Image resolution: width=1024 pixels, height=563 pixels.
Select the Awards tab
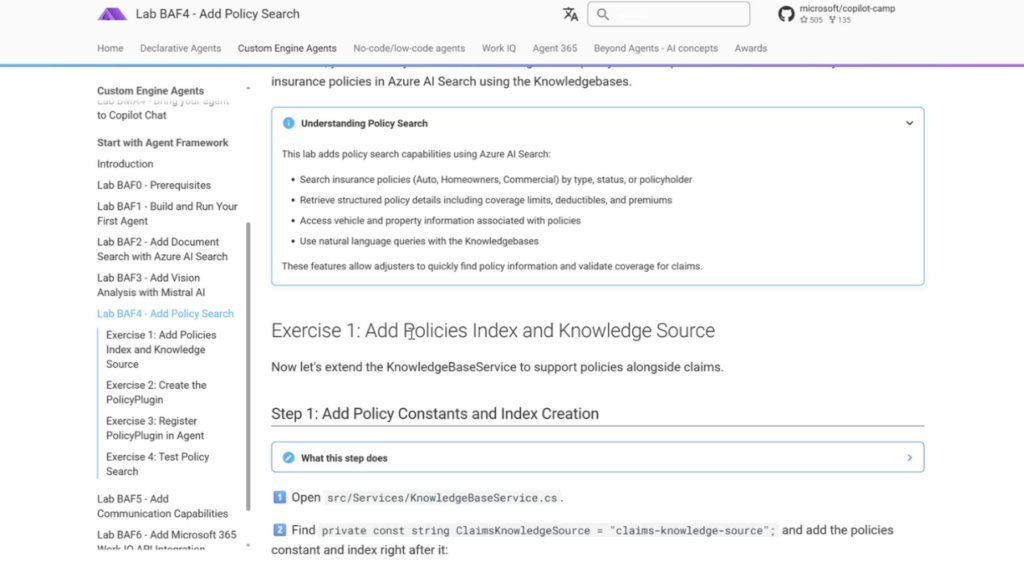(x=750, y=48)
